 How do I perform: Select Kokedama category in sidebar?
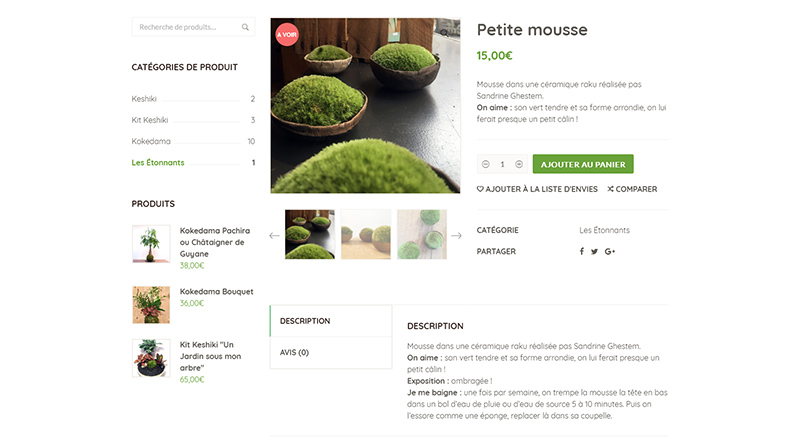[151, 141]
